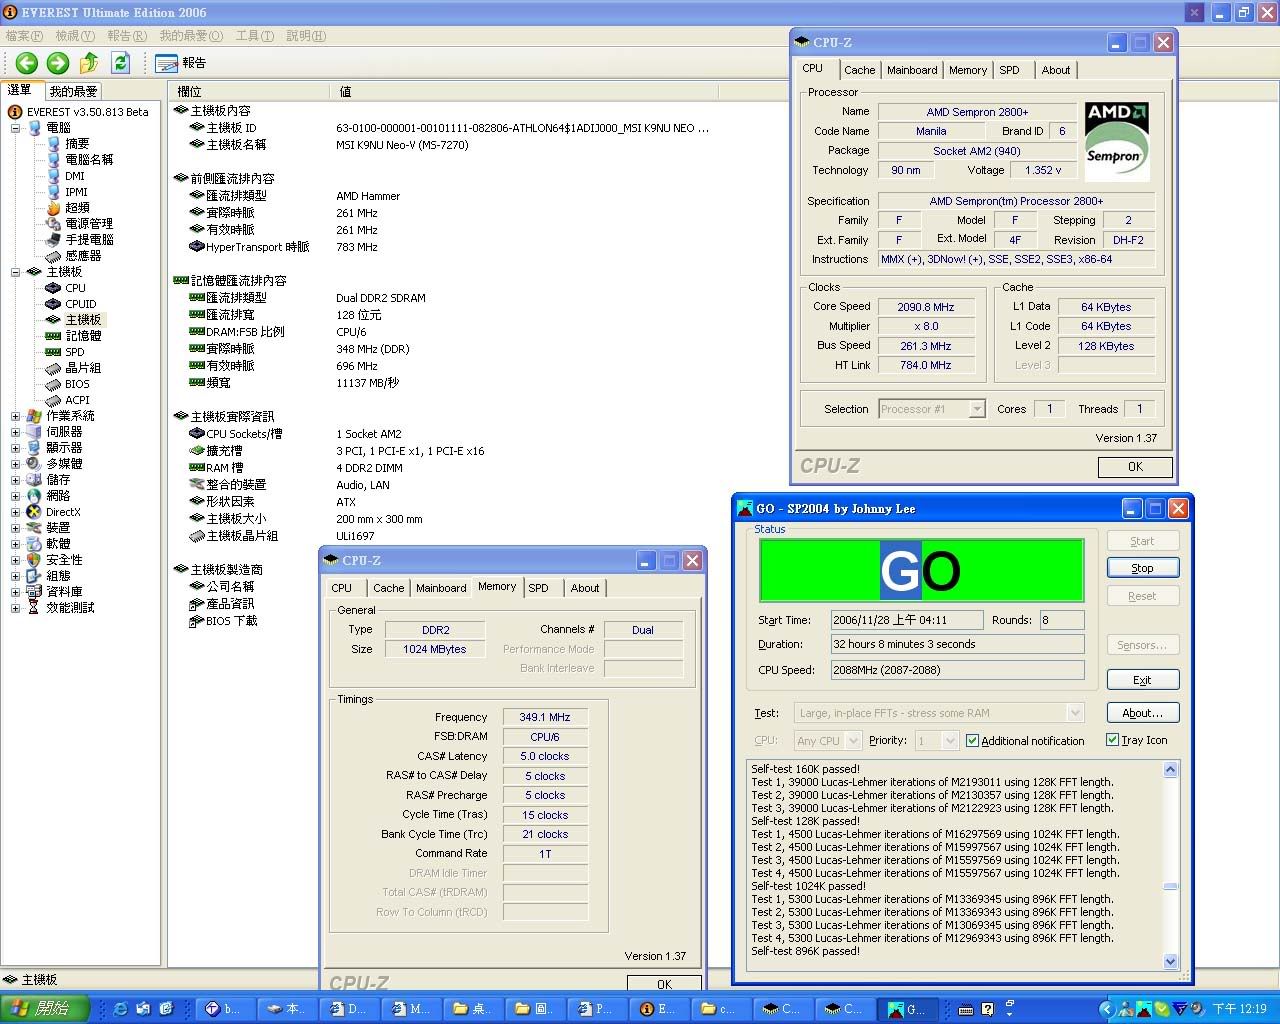Open the 報告 report toolbar button

(x=181, y=63)
